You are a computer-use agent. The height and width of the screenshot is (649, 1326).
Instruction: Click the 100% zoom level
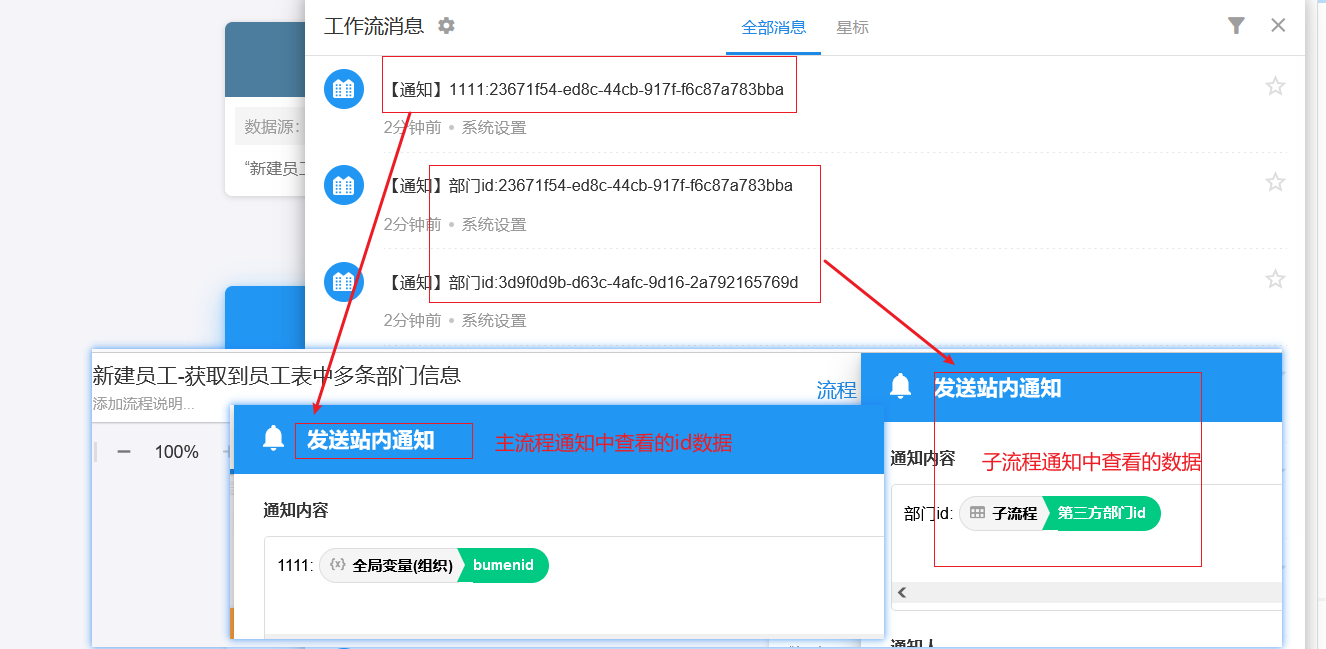177,452
